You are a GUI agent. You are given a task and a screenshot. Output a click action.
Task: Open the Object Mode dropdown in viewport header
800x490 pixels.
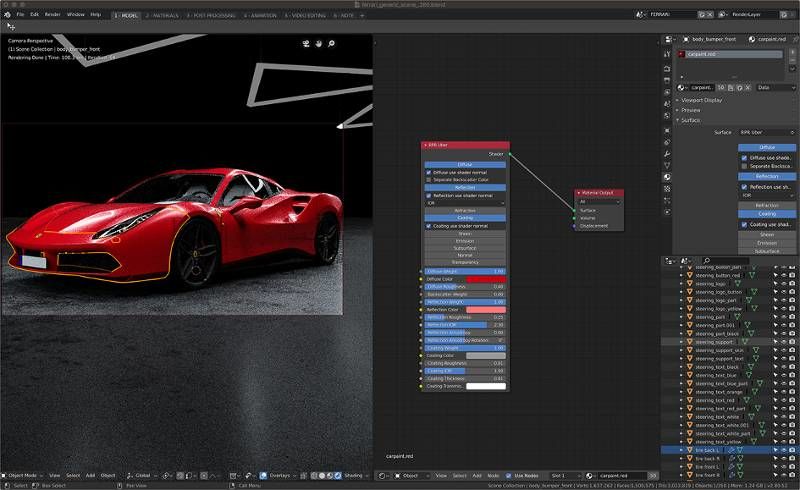pyautogui.click(x=23, y=476)
